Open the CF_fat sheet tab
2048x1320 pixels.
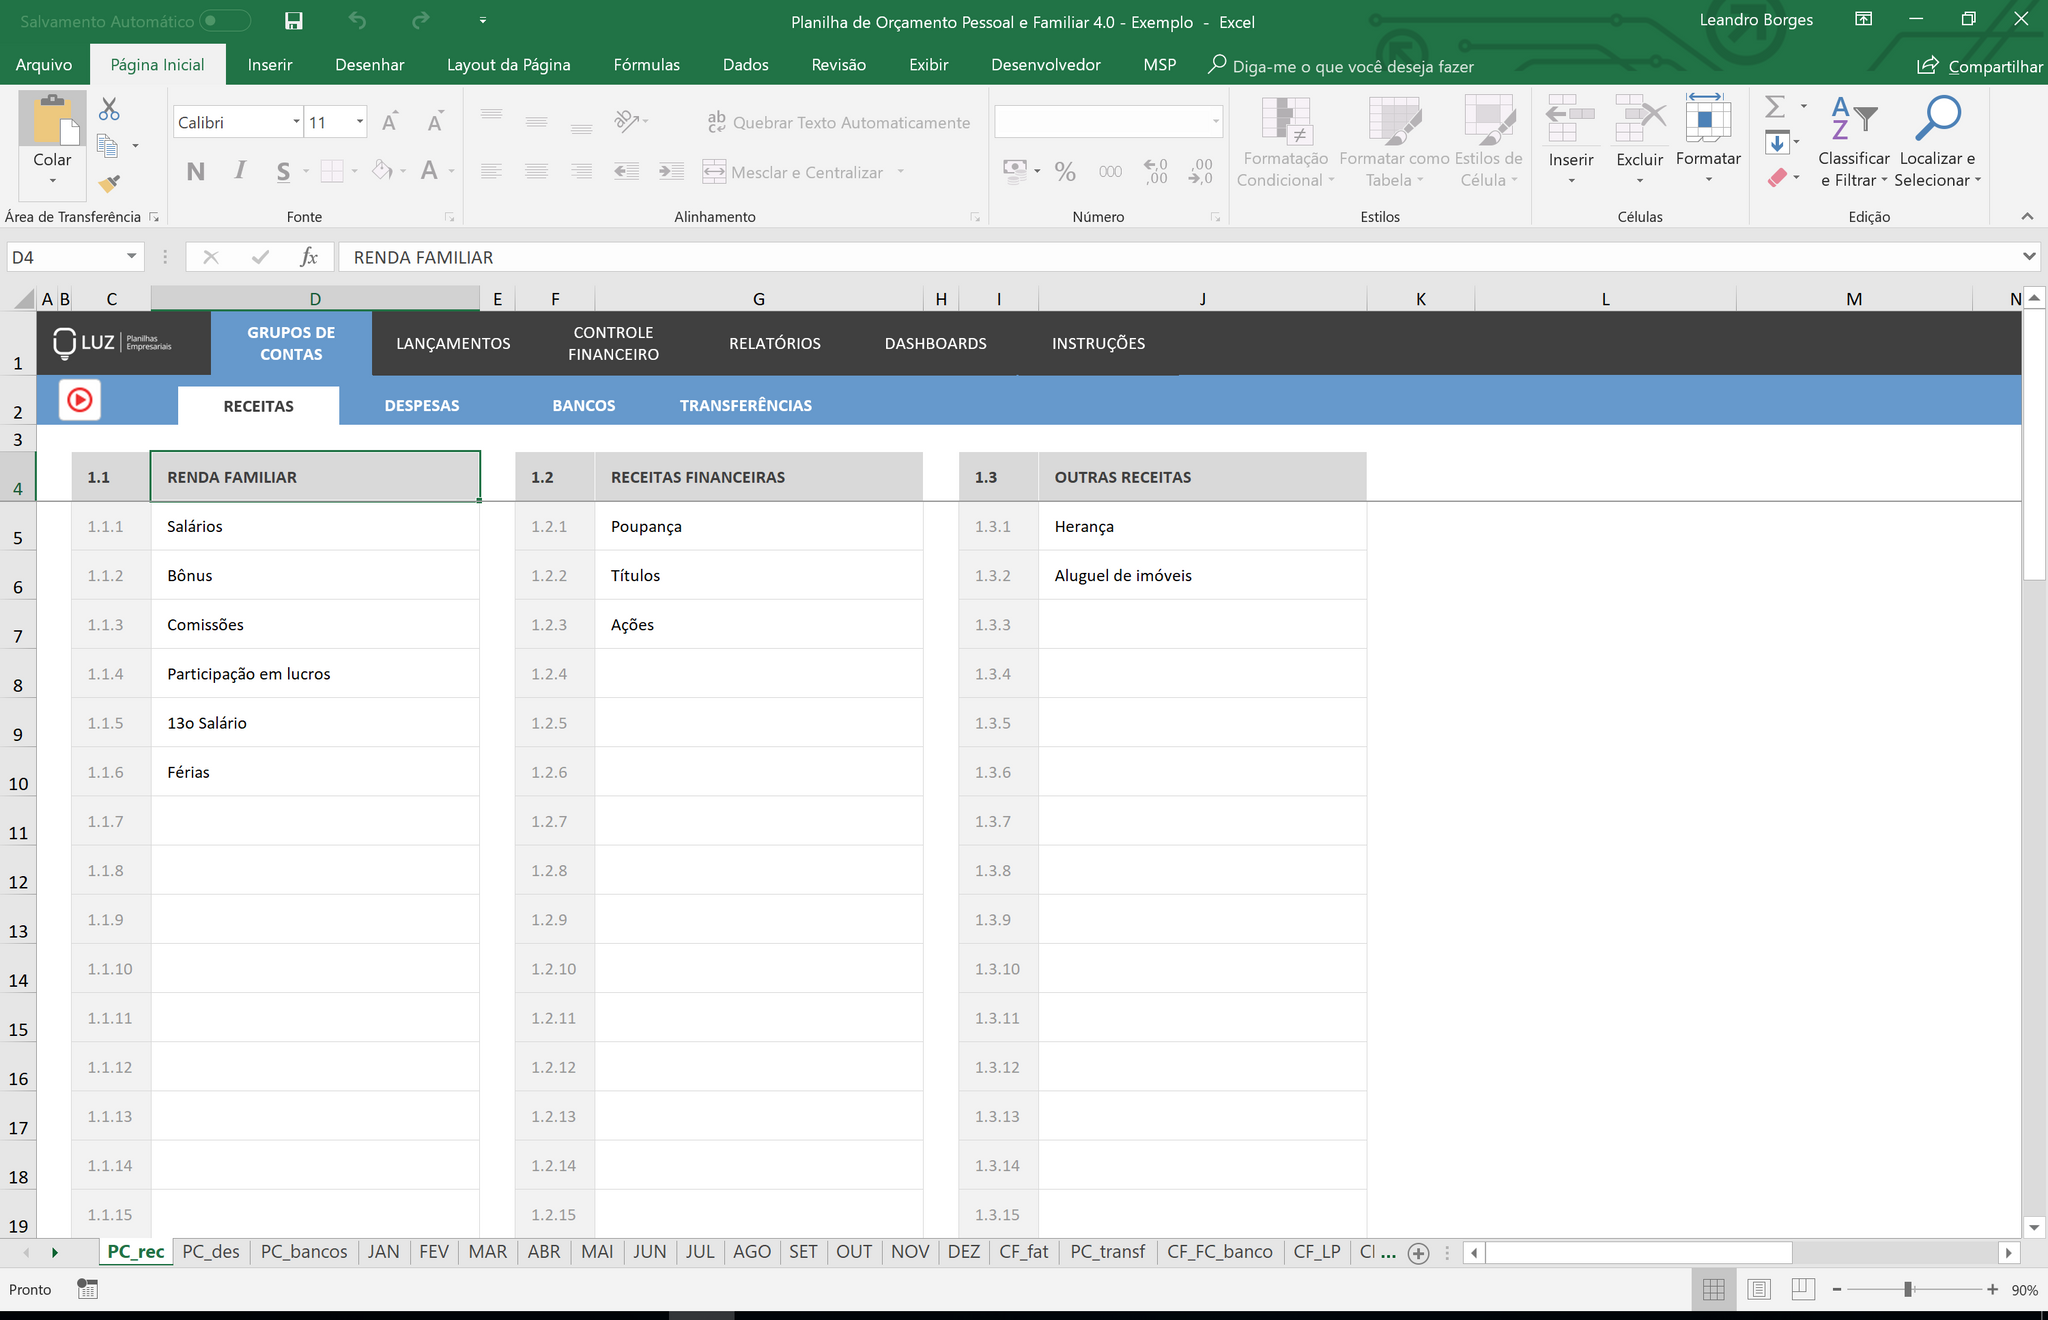[1024, 1252]
